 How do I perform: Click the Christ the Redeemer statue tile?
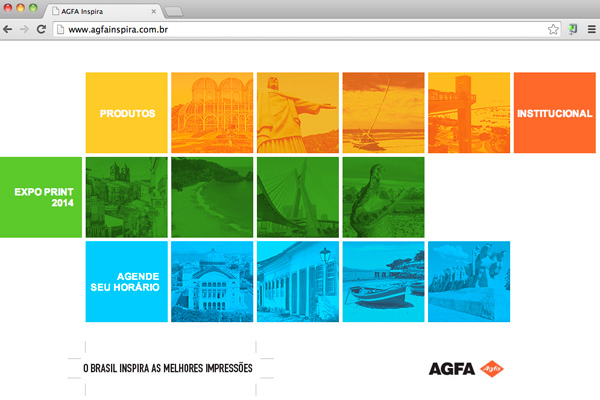(x=298, y=113)
